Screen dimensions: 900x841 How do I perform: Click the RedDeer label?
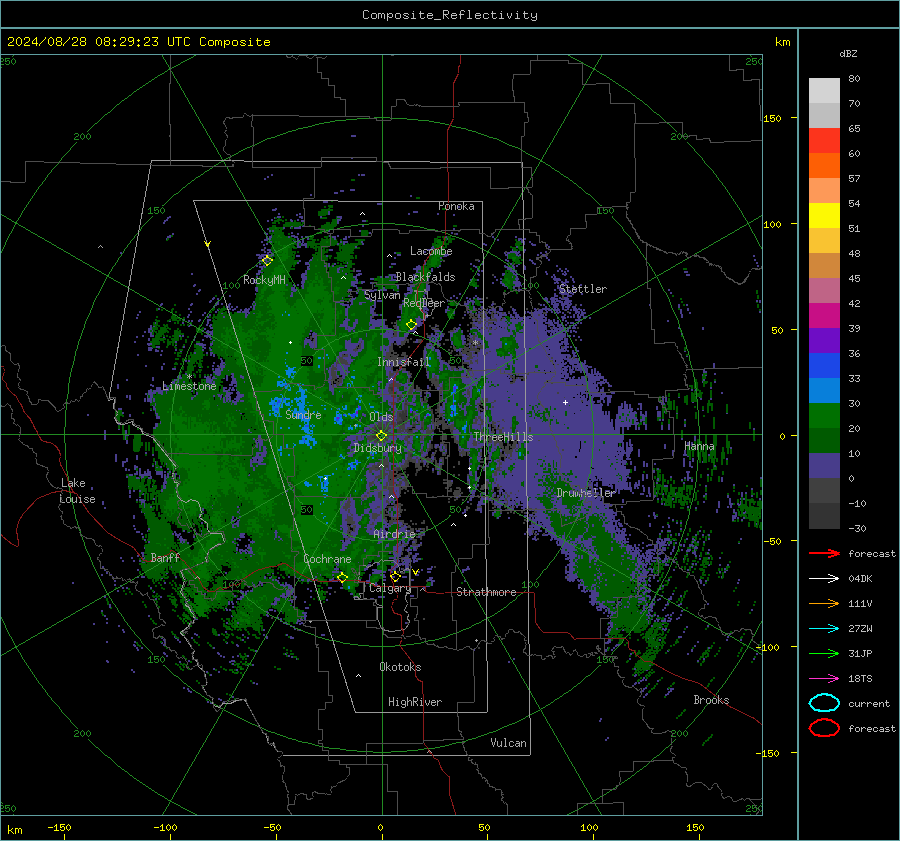pyautogui.click(x=424, y=303)
